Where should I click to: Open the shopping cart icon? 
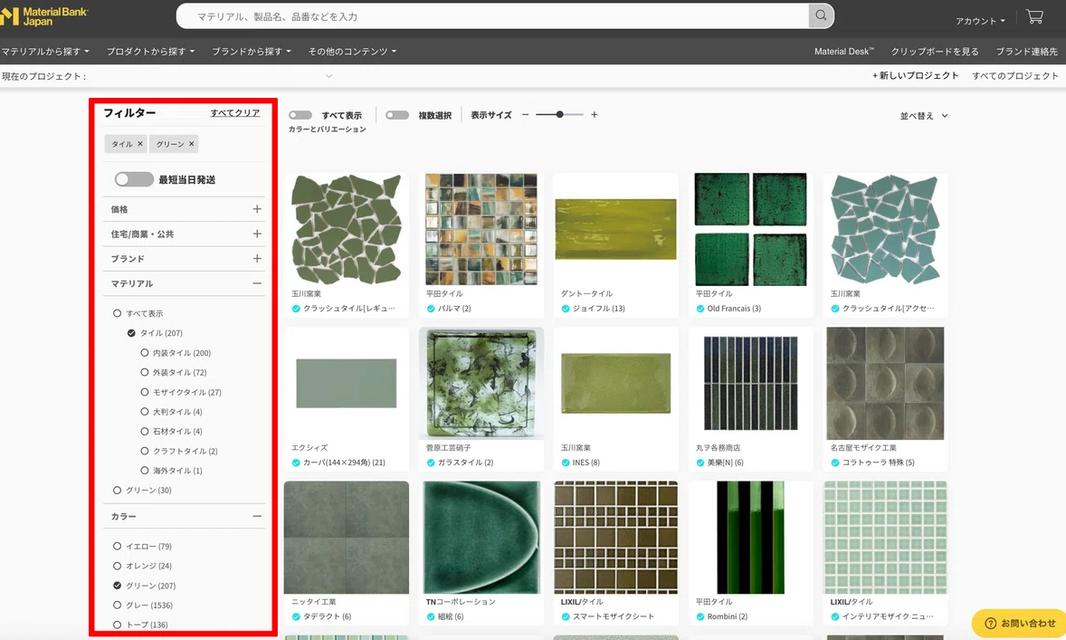click(1035, 16)
